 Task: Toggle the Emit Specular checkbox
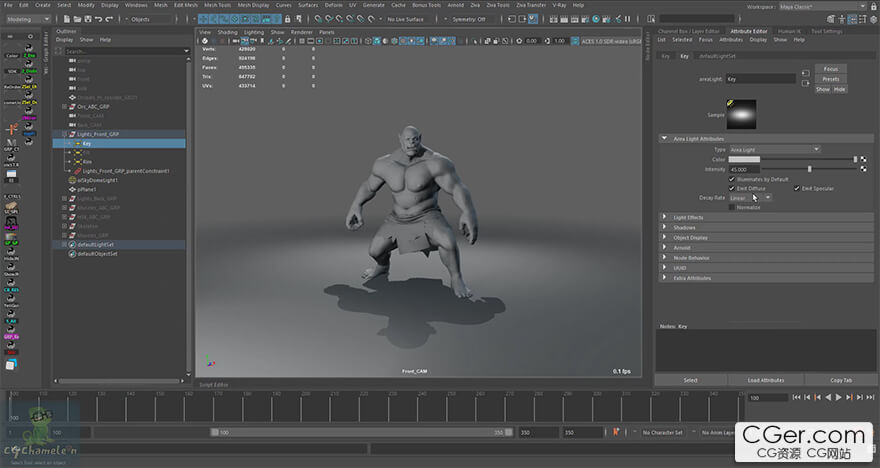pyautogui.click(x=796, y=189)
